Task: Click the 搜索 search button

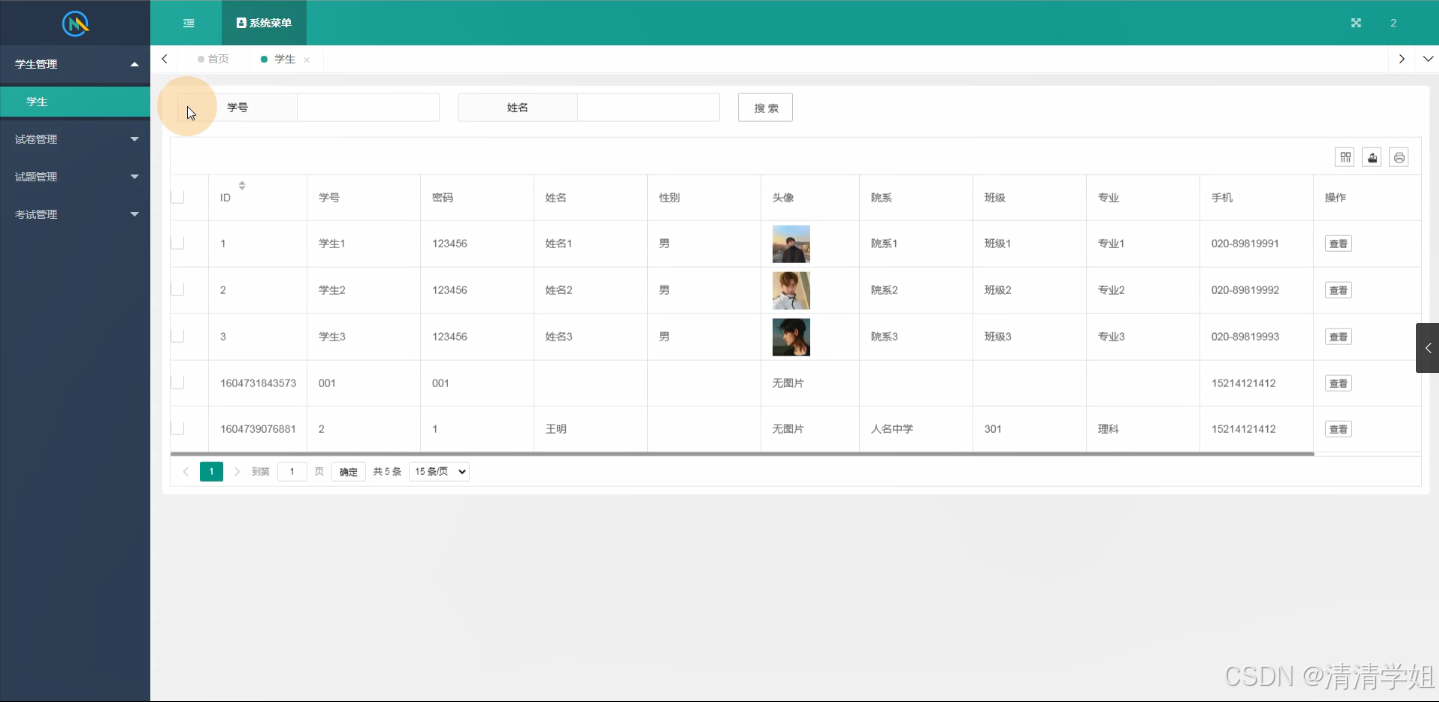Action: coord(764,107)
